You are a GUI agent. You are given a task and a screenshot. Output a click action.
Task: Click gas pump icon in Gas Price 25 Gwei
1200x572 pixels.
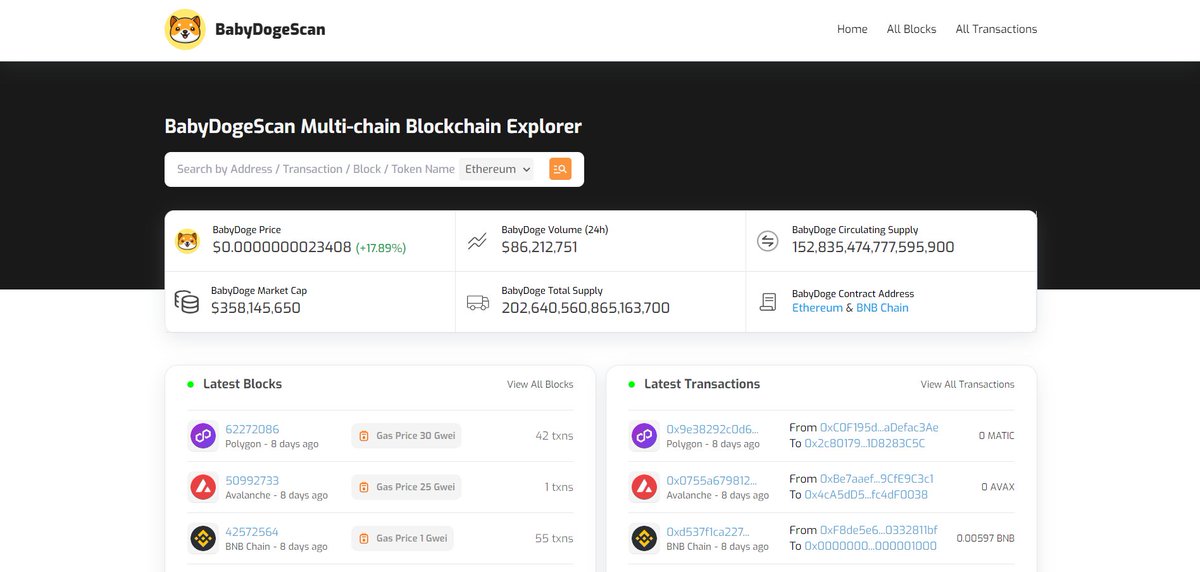coord(364,487)
